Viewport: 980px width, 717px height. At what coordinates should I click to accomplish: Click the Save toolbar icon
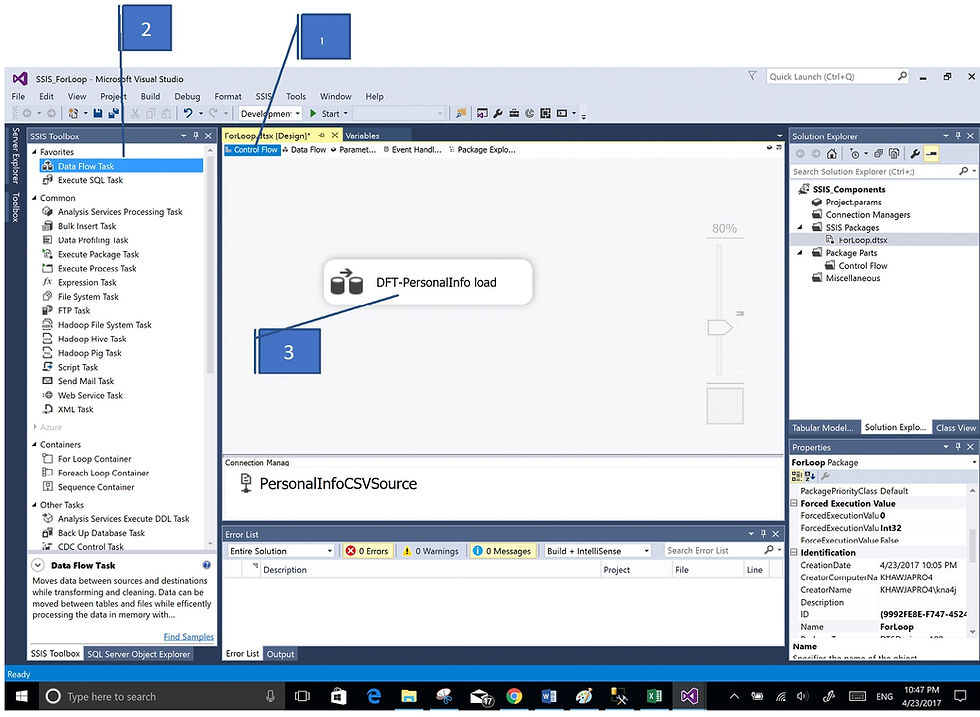[x=98, y=113]
